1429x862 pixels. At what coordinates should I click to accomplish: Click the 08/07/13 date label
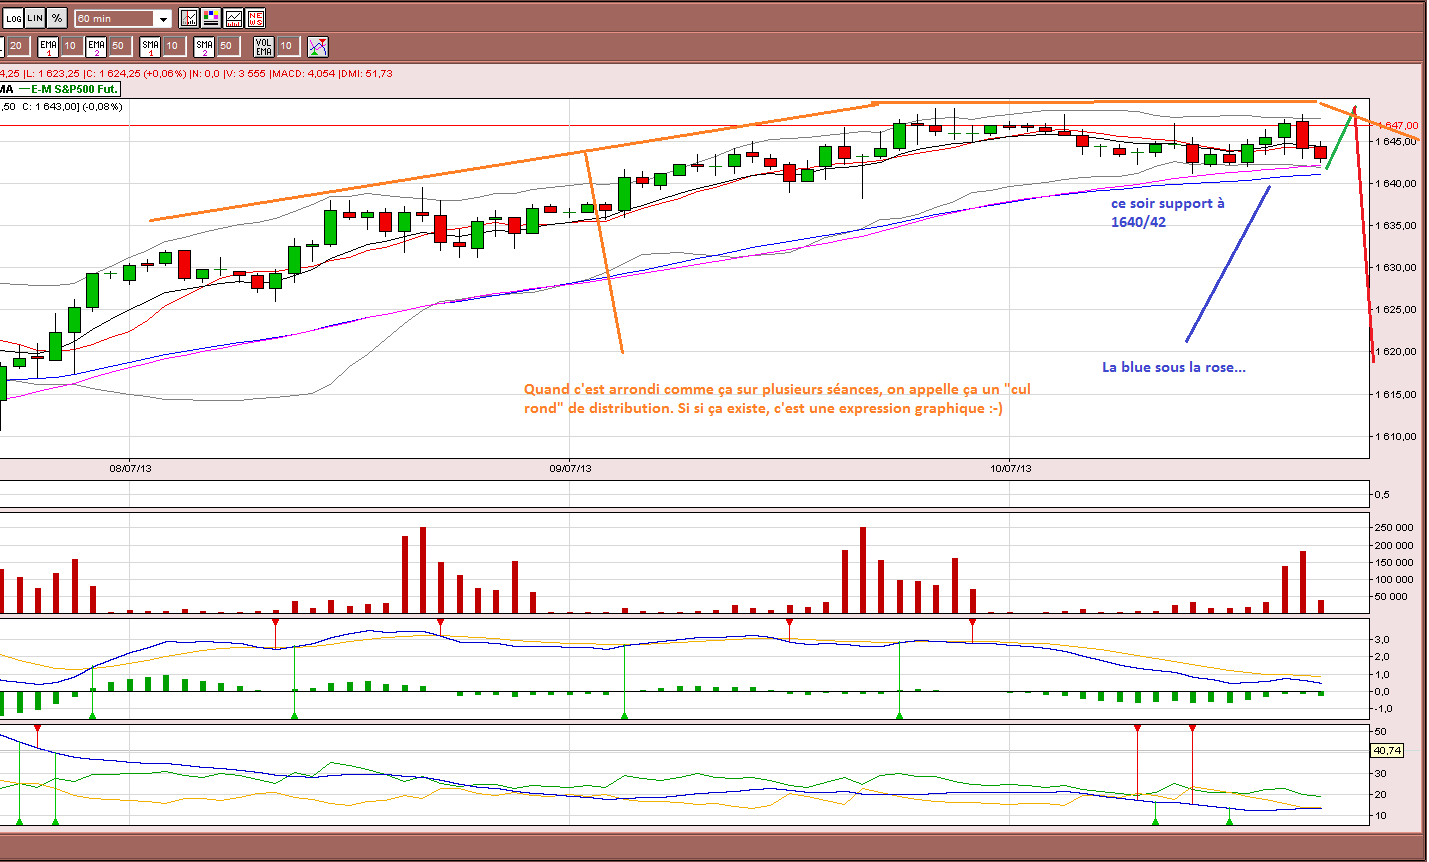coord(130,468)
